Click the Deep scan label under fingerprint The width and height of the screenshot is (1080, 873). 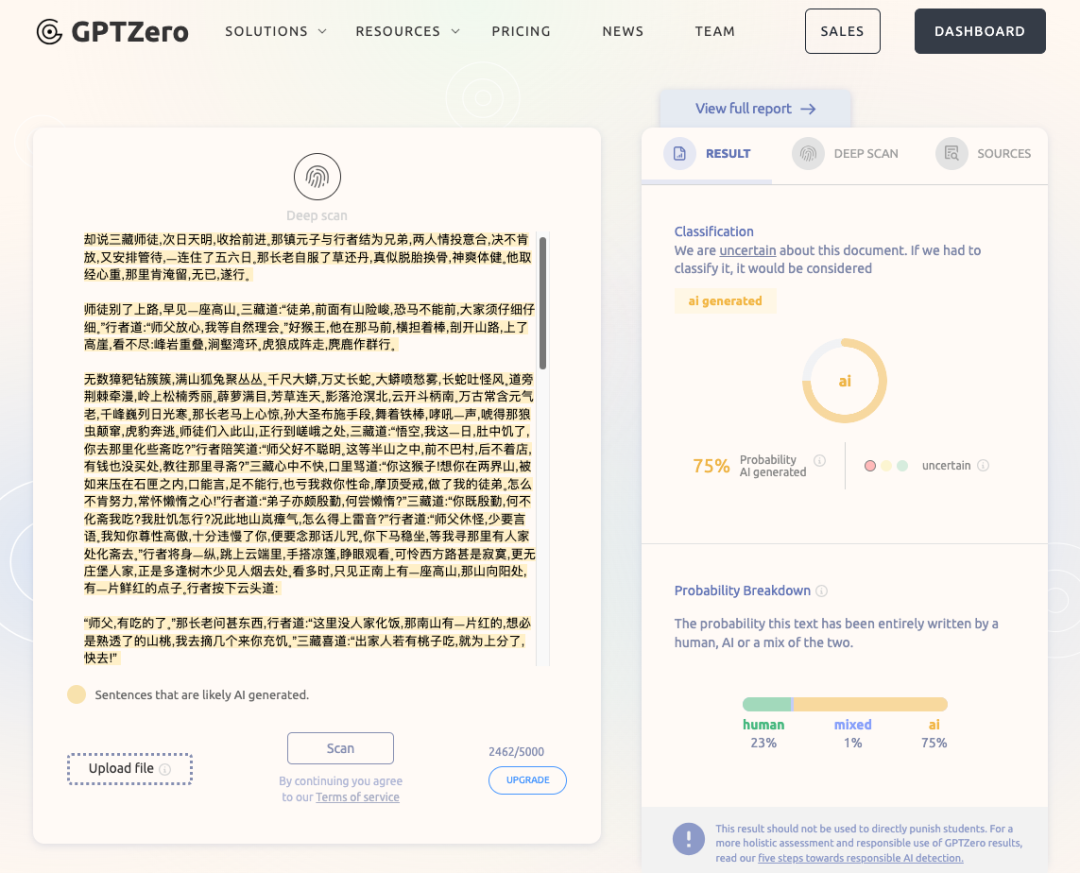pos(317,216)
